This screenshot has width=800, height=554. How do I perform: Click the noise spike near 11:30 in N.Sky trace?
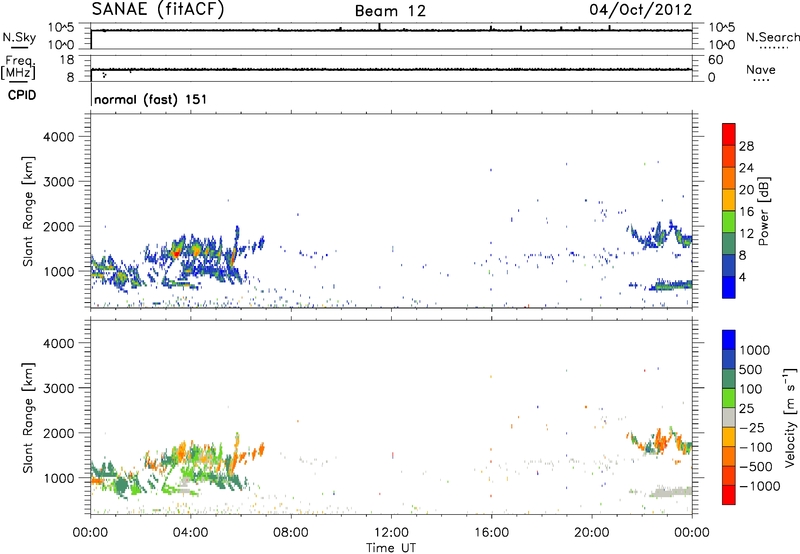tap(379, 27)
